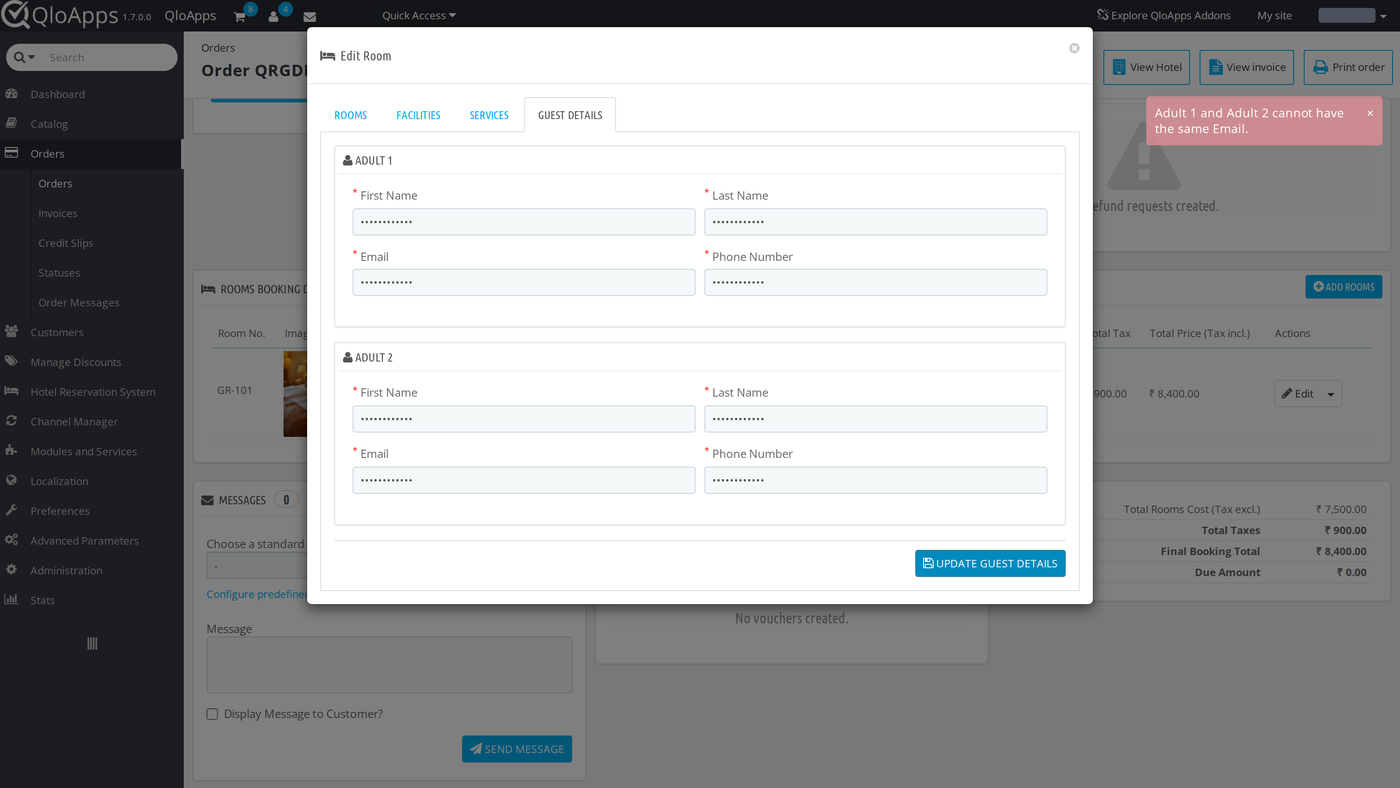
Task: Click the Preferences wrench icon
Action: pyautogui.click(x=12, y=511)
